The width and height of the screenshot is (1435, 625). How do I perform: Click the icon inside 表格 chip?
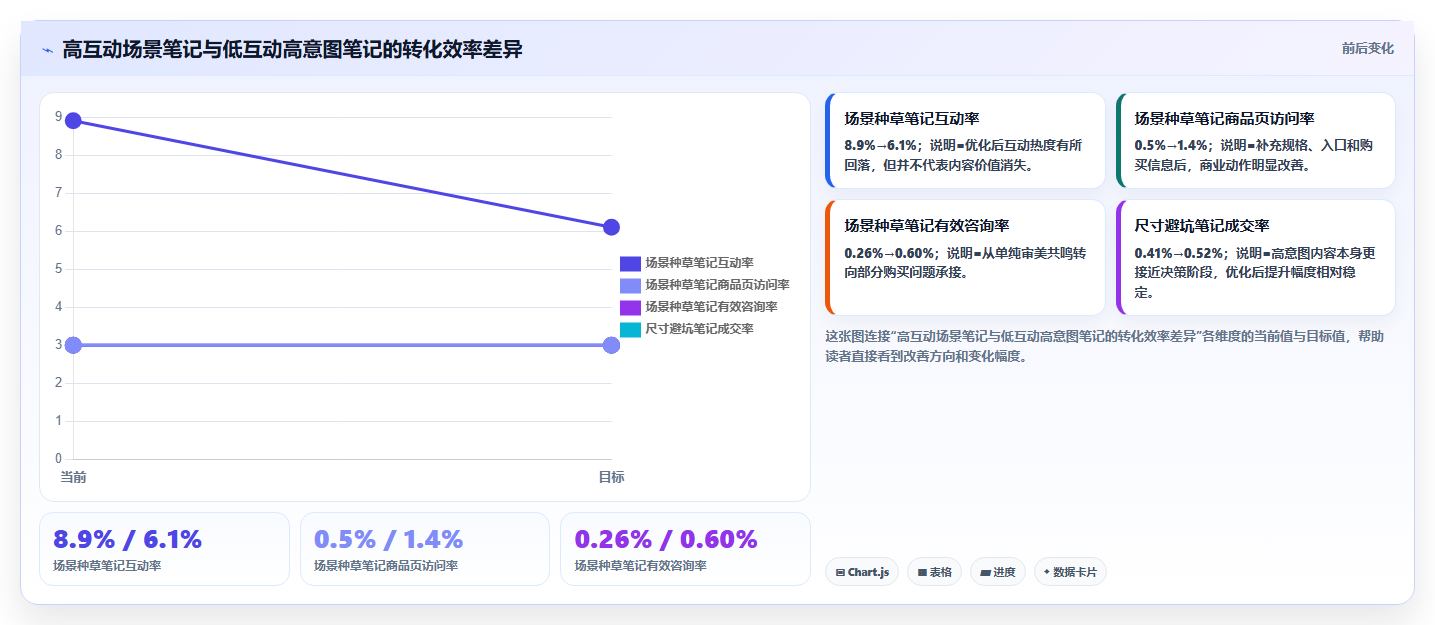point(922,573)
